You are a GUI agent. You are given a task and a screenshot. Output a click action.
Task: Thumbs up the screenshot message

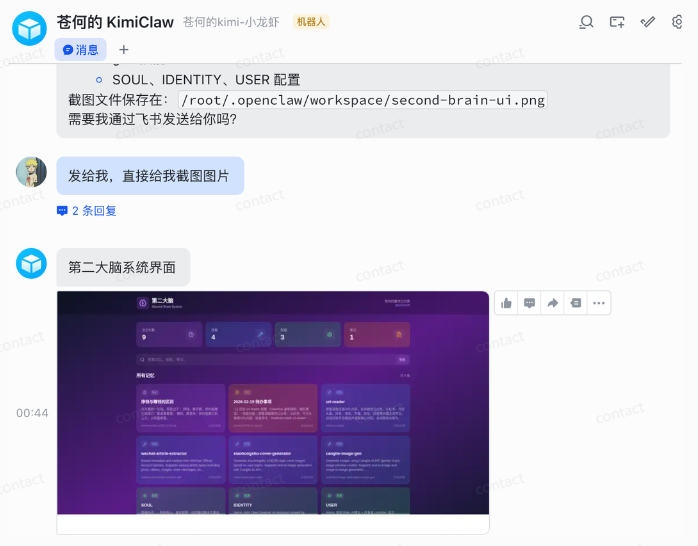tap(506, 303)
